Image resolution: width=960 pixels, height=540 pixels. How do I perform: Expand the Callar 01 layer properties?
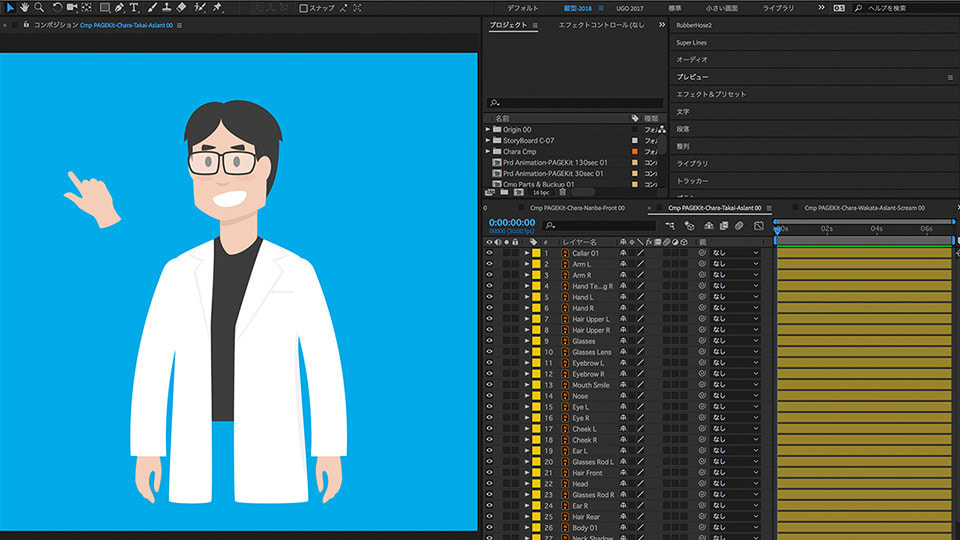click(527, 253)
